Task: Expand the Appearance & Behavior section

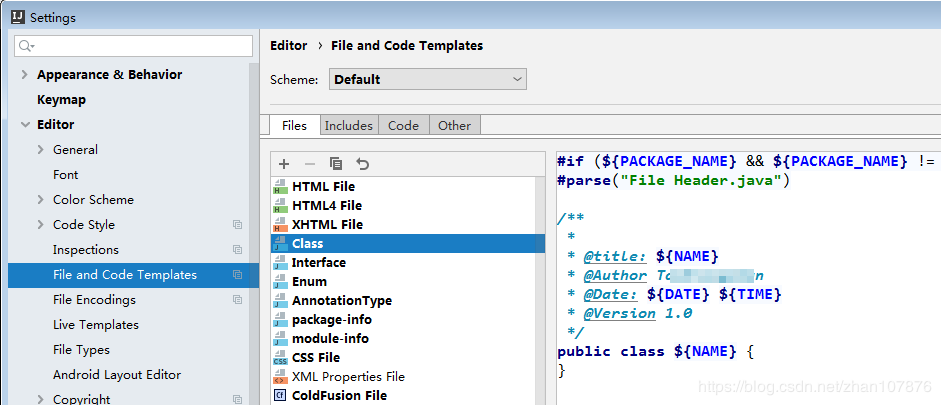Action: tap(24, 75)
